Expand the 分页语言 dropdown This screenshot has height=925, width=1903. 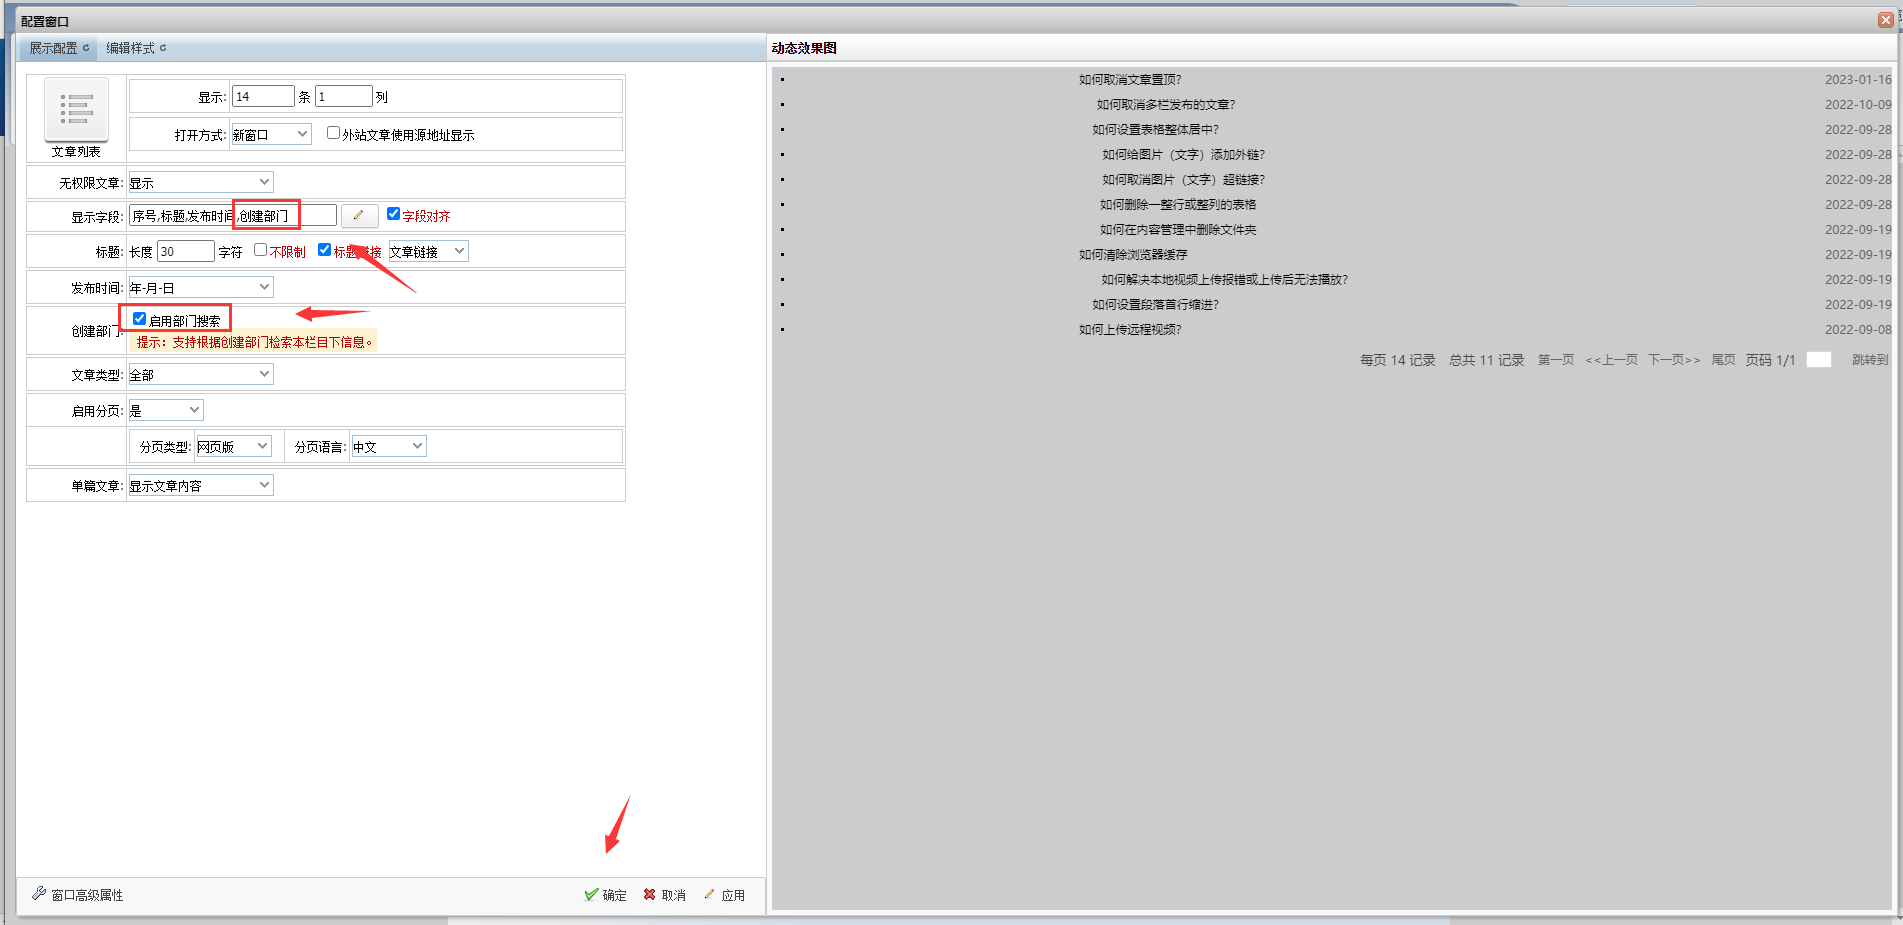[388, 447]
